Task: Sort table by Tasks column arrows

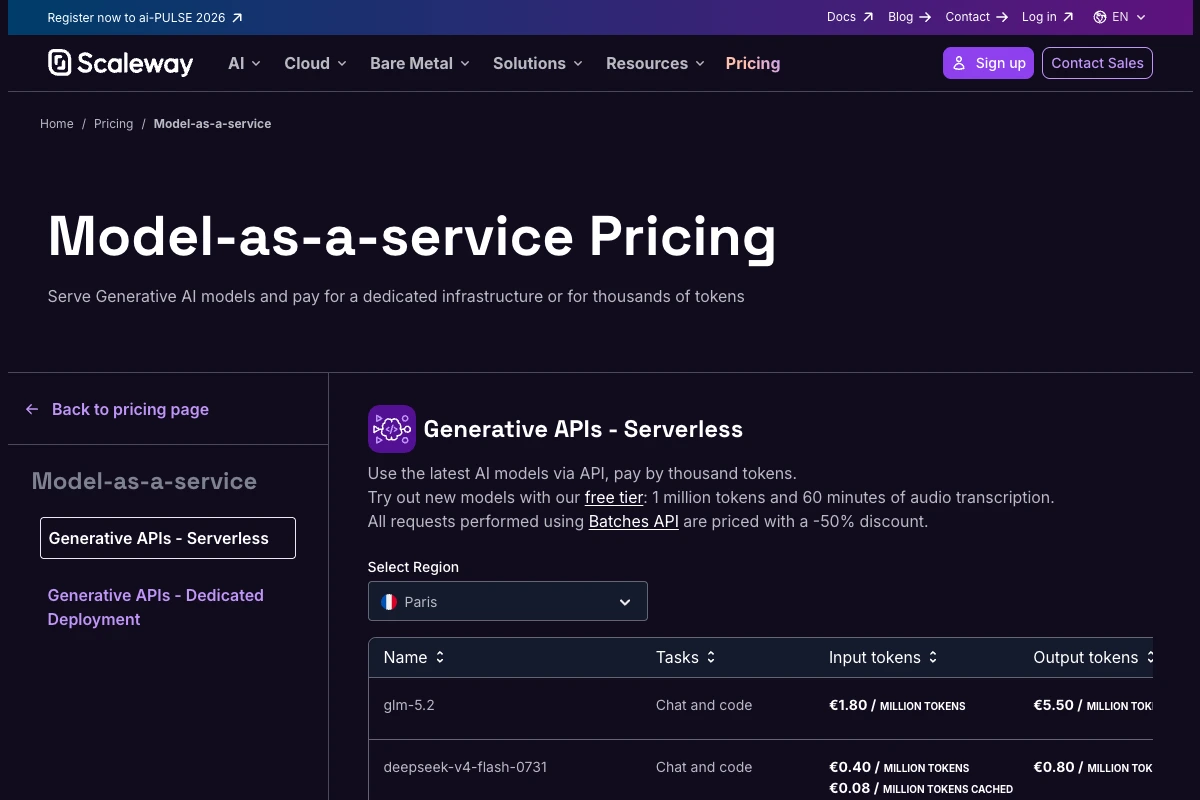Action: tap(711, 657)
